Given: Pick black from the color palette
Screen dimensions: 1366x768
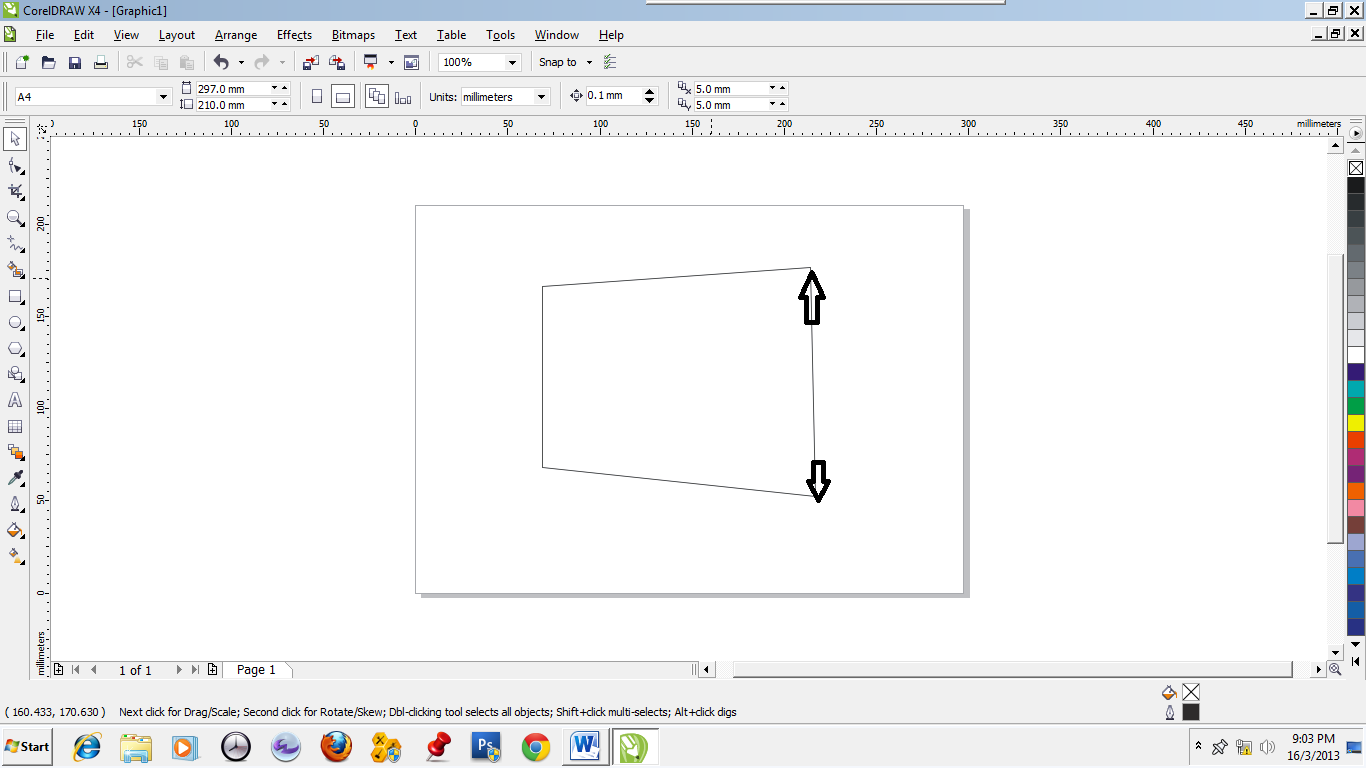Looking at the screenshot, I should 1357,183.
